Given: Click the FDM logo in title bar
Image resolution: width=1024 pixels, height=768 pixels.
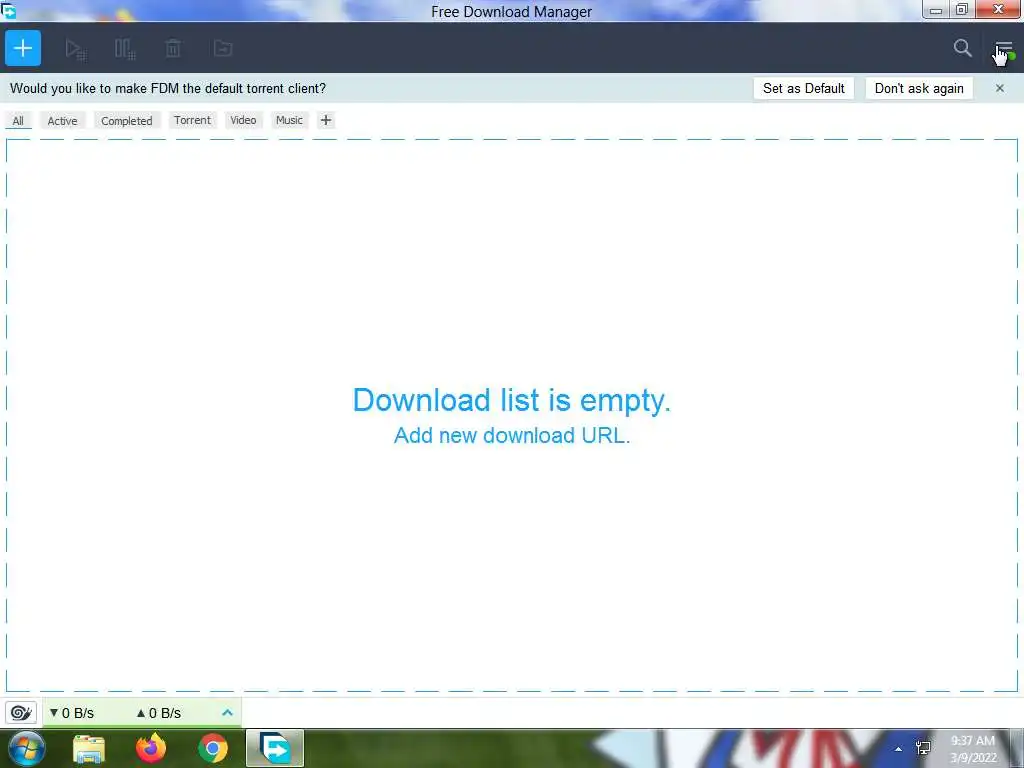Looking at the screenshot, I should 8,10.
